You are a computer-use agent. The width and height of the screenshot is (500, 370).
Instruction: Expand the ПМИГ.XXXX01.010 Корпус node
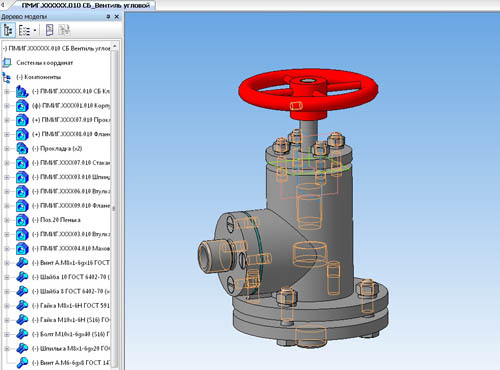point(7,106)
